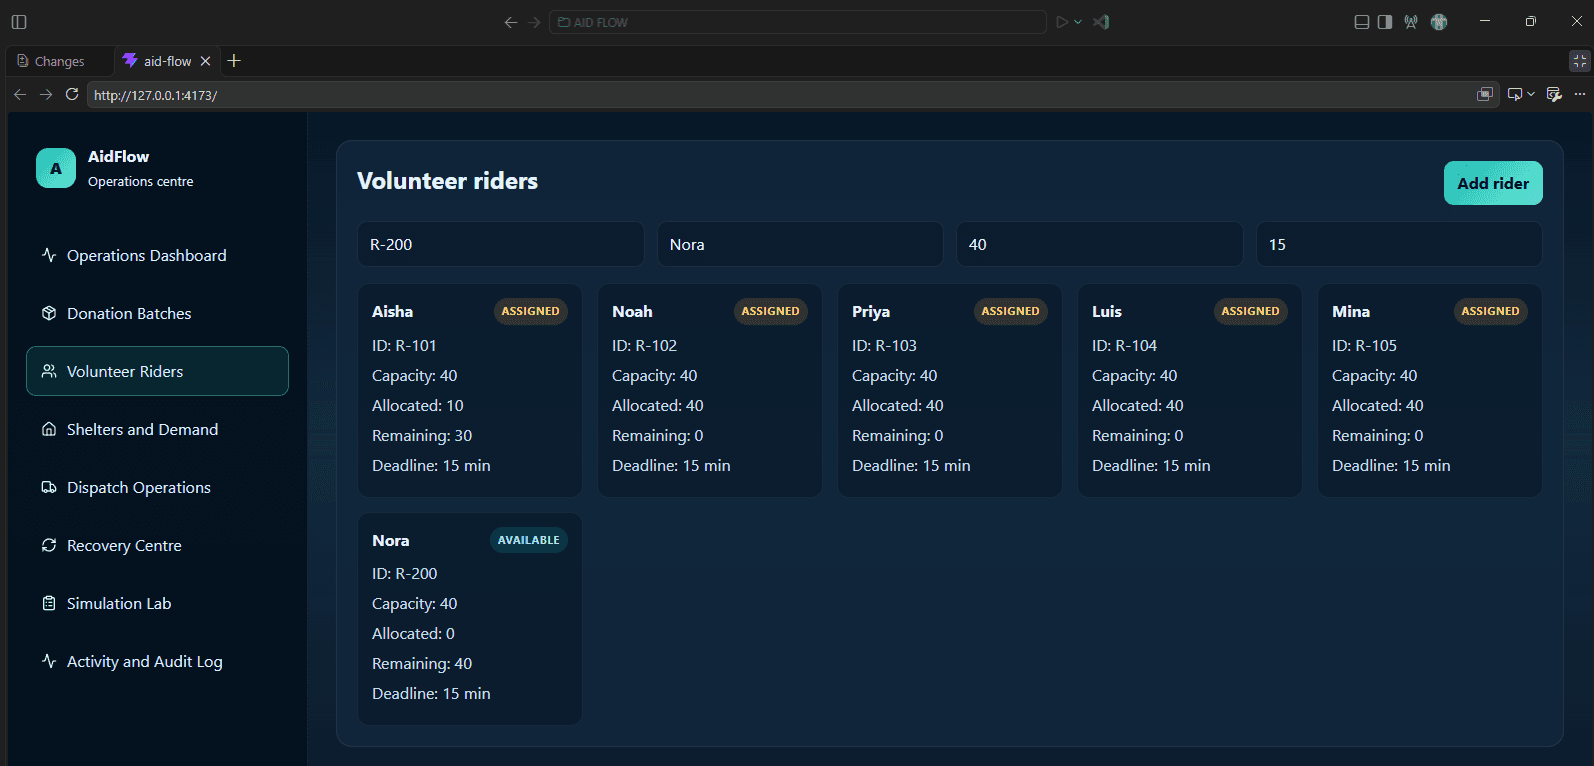1594x766 pixels.
Task: Open a new tab with plus icon
Action: point(234,61)
